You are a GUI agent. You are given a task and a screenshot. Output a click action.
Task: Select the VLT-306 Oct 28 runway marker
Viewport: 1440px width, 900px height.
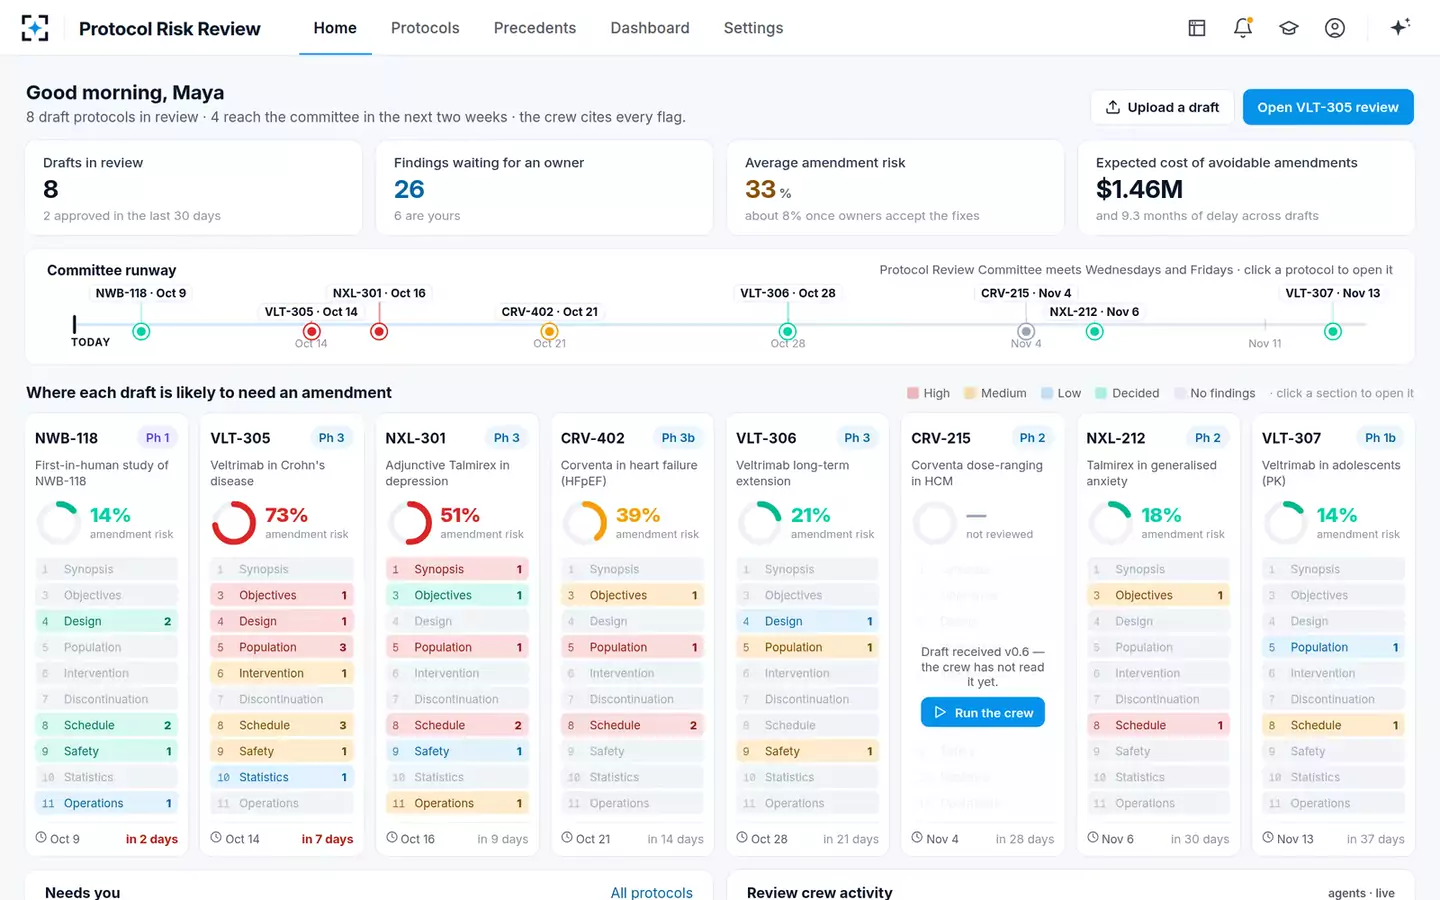(788, 331)
